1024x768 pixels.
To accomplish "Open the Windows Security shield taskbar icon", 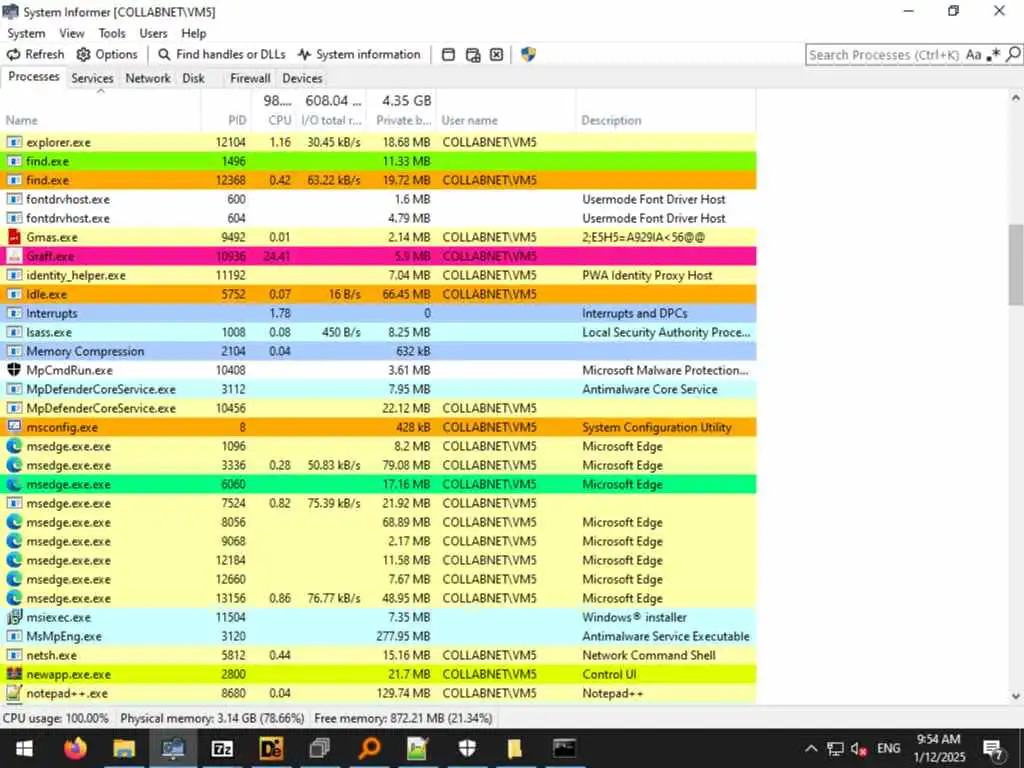I will (467, 748).
